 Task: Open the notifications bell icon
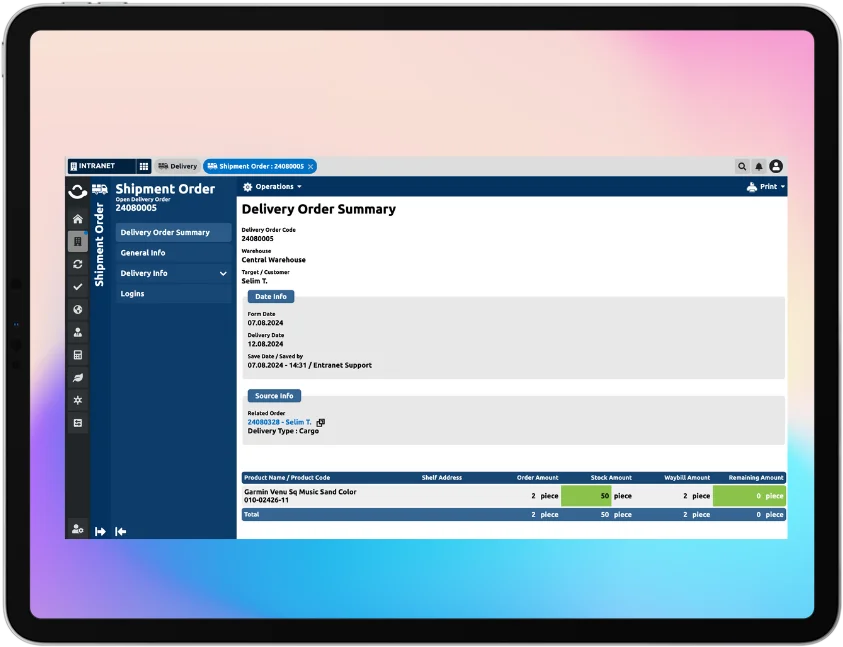[x=759, y=166]
